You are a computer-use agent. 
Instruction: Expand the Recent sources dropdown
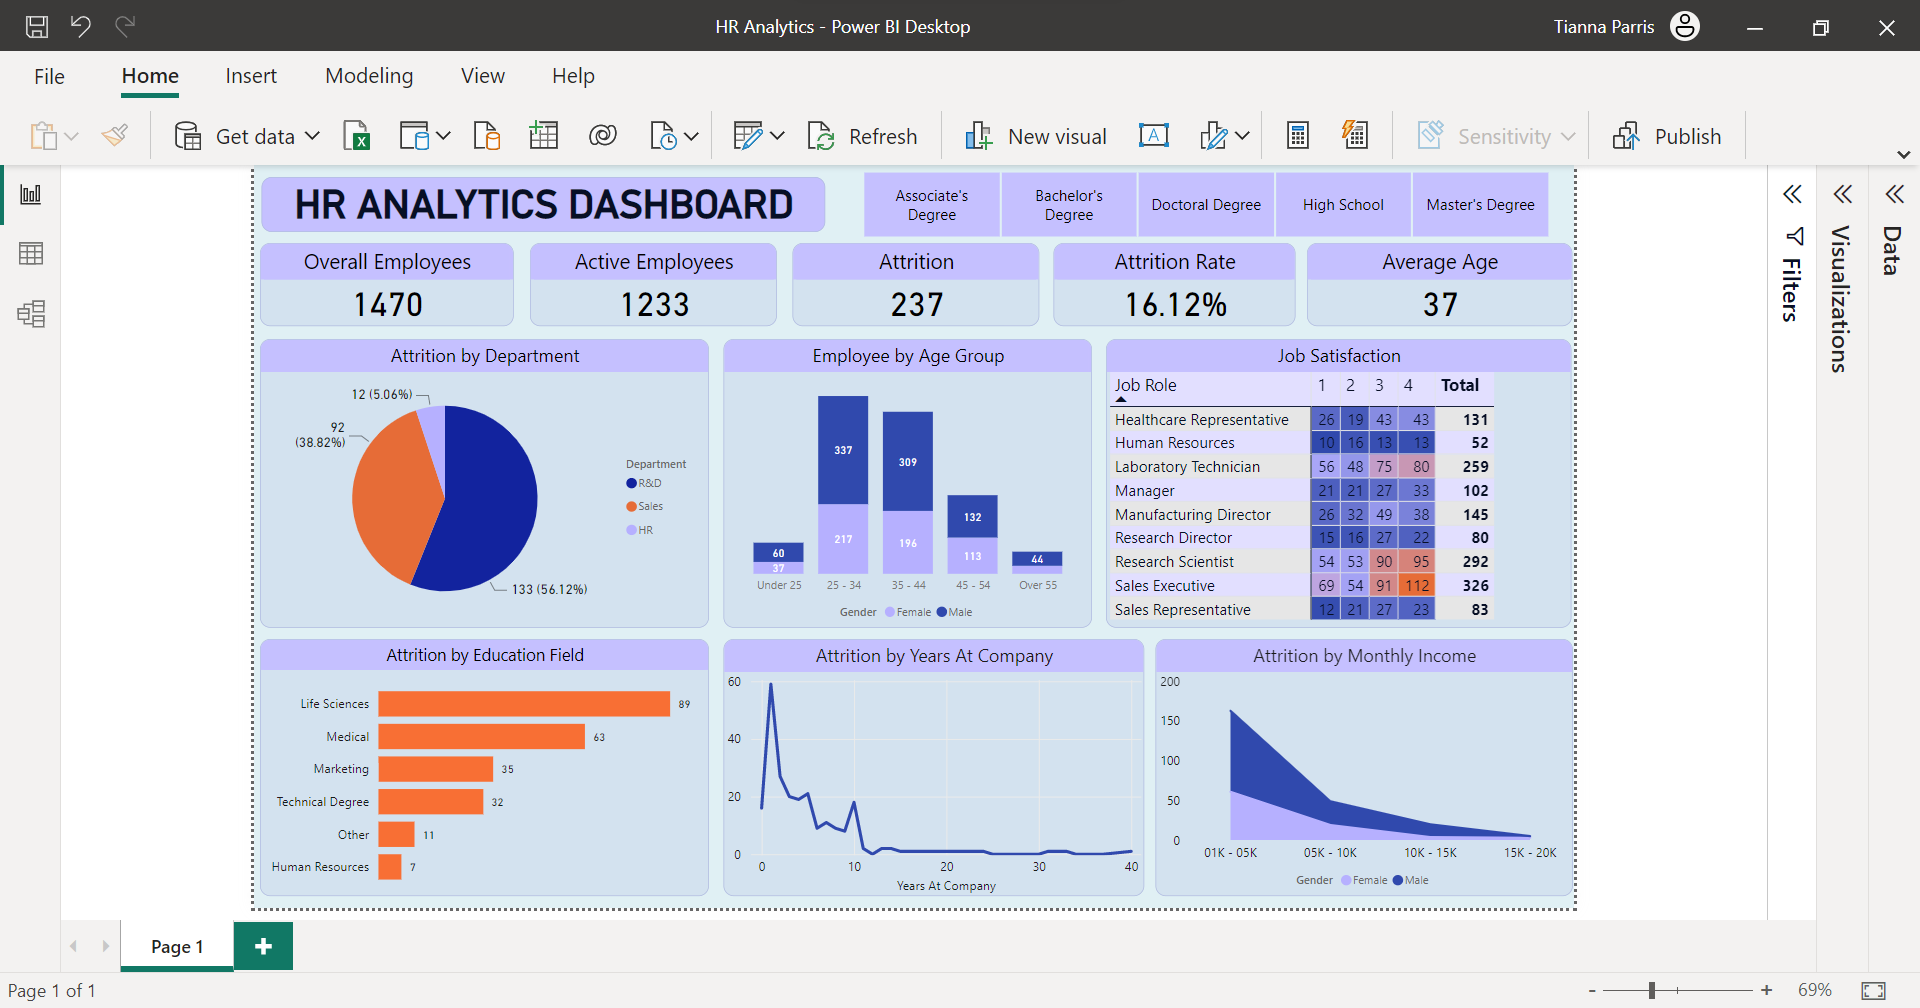coord(692,136)
